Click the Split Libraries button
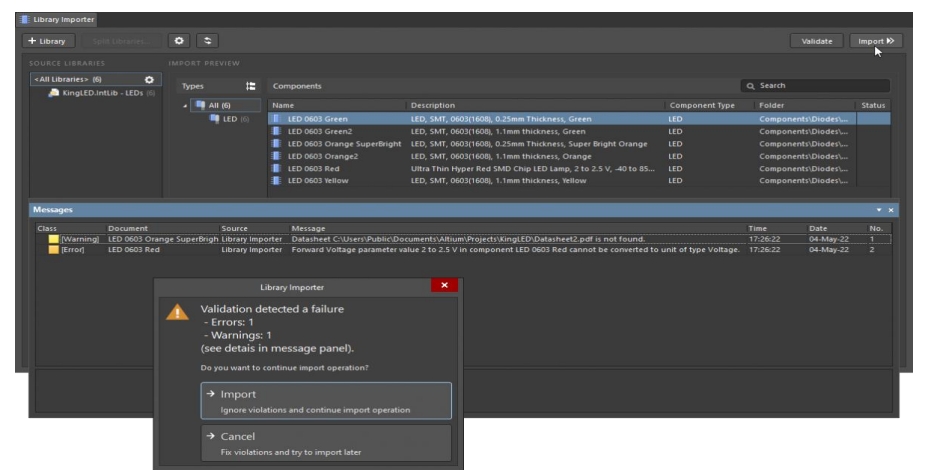Screen dimensions: 925x470 click(120, 41)
